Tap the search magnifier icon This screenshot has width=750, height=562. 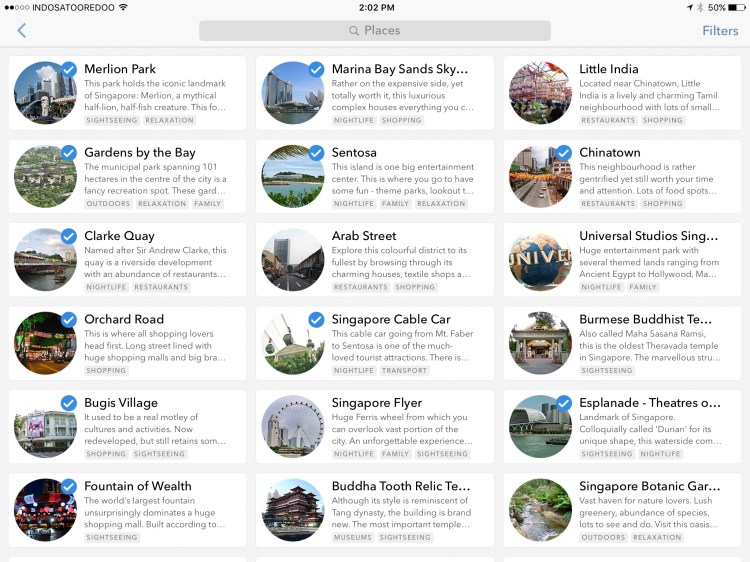pos(354,31)
